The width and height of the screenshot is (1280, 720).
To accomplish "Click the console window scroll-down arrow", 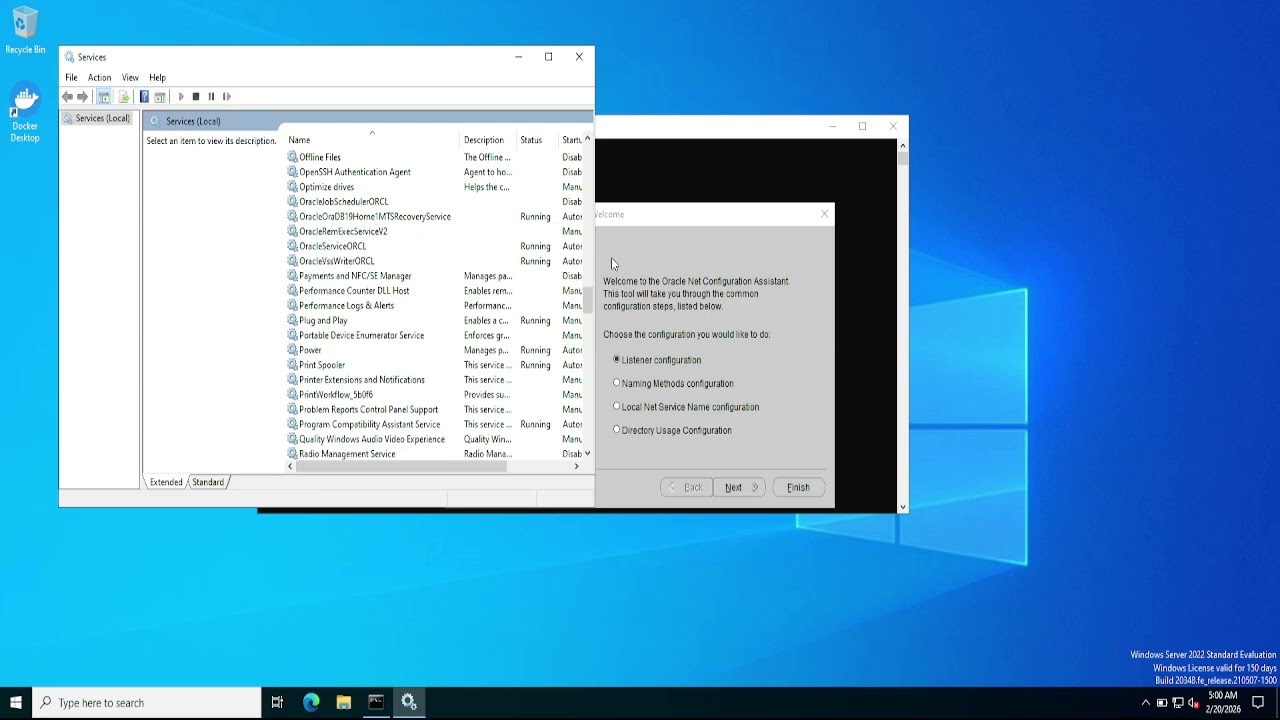I will pyautogui.click(x=903, y=507).
